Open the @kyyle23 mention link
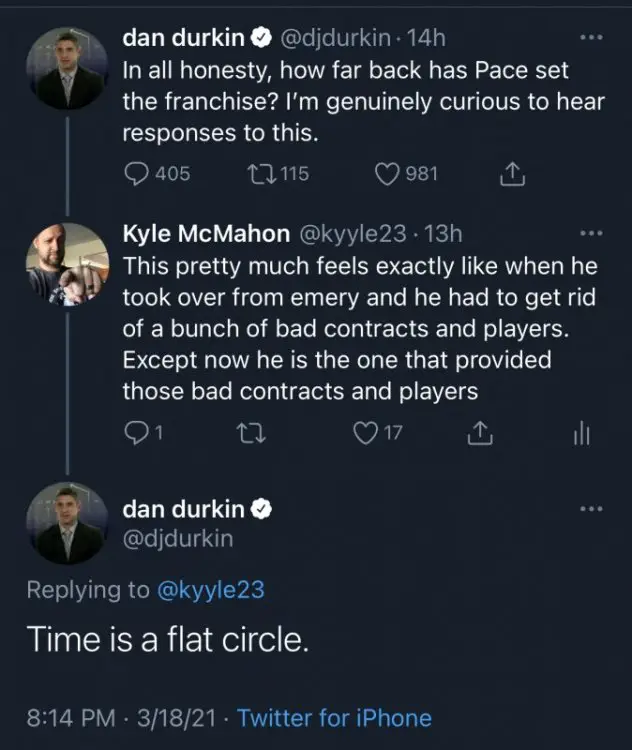Image resolution: width=632 pixels, height=750 pixels. coord(211,590)
